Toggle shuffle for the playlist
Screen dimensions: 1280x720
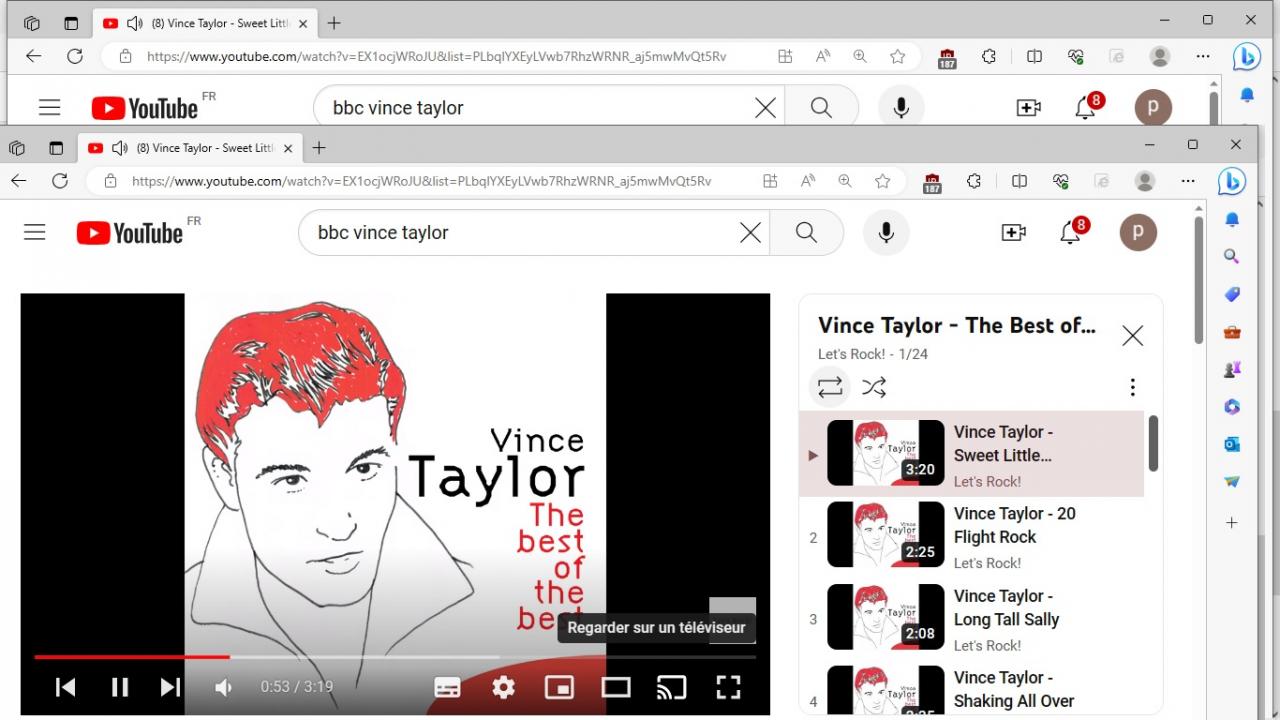[874, 387]
